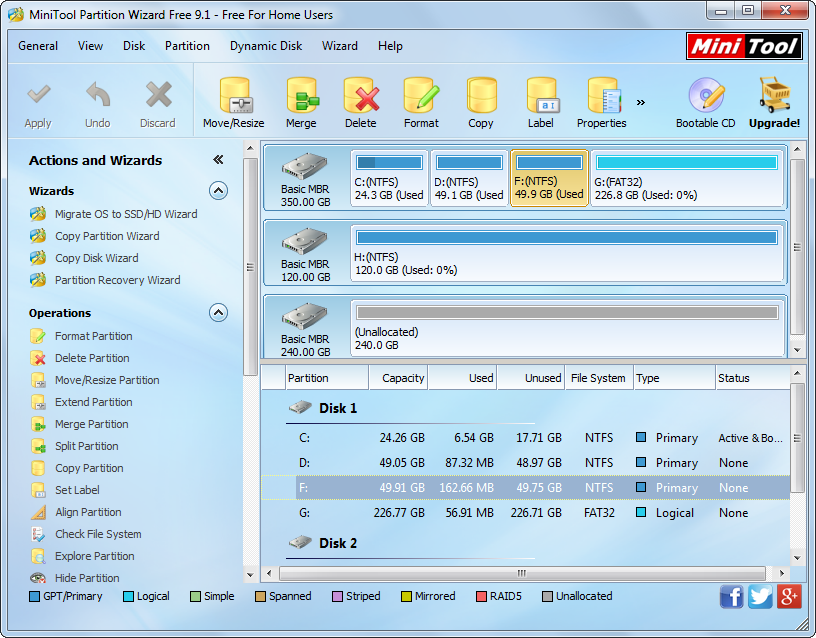Sort by the Status column header
The height and width of the screenshot is (638, 816).
(x=753, y=378)
